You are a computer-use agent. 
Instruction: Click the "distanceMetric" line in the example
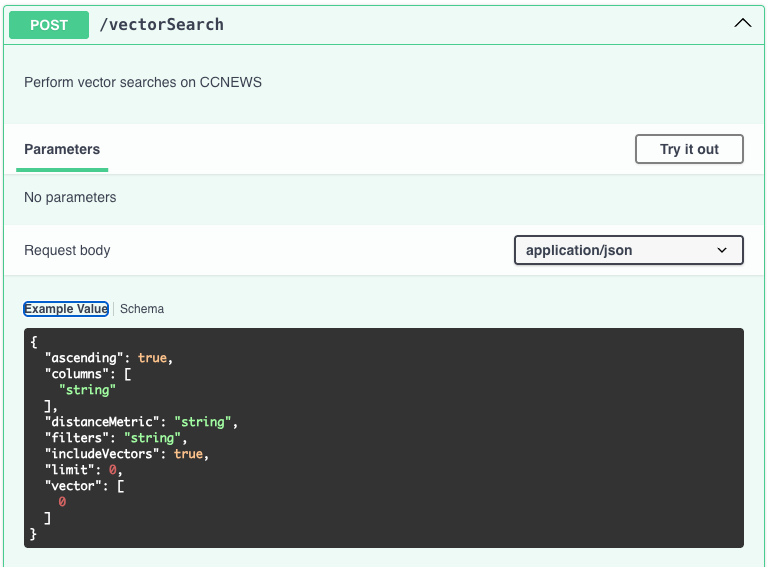pyautogui.click(x=140, y=422)
